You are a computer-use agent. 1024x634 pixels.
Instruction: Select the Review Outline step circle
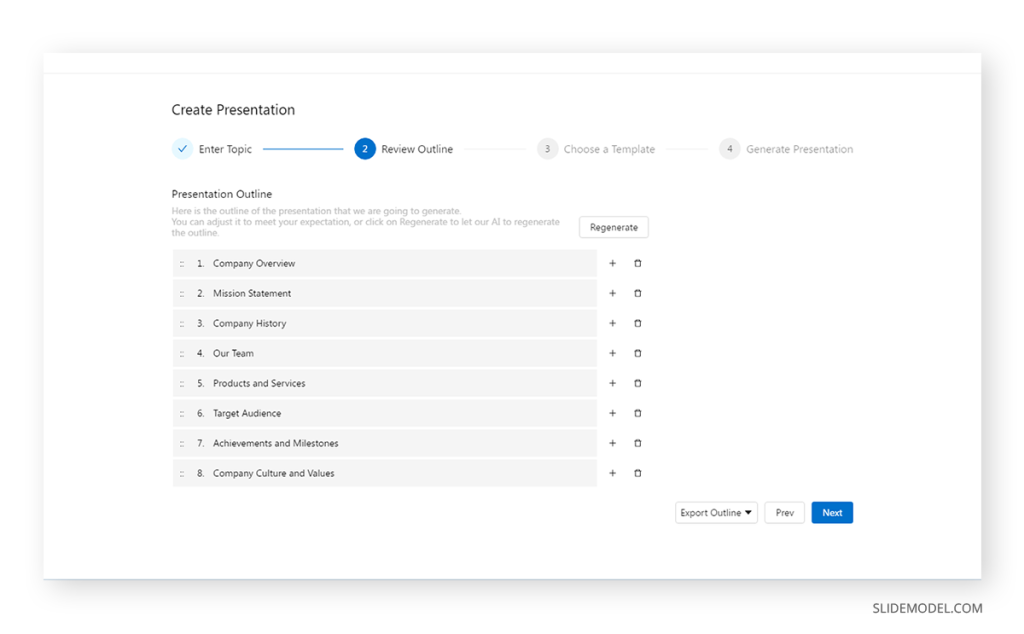coord(365,148)
